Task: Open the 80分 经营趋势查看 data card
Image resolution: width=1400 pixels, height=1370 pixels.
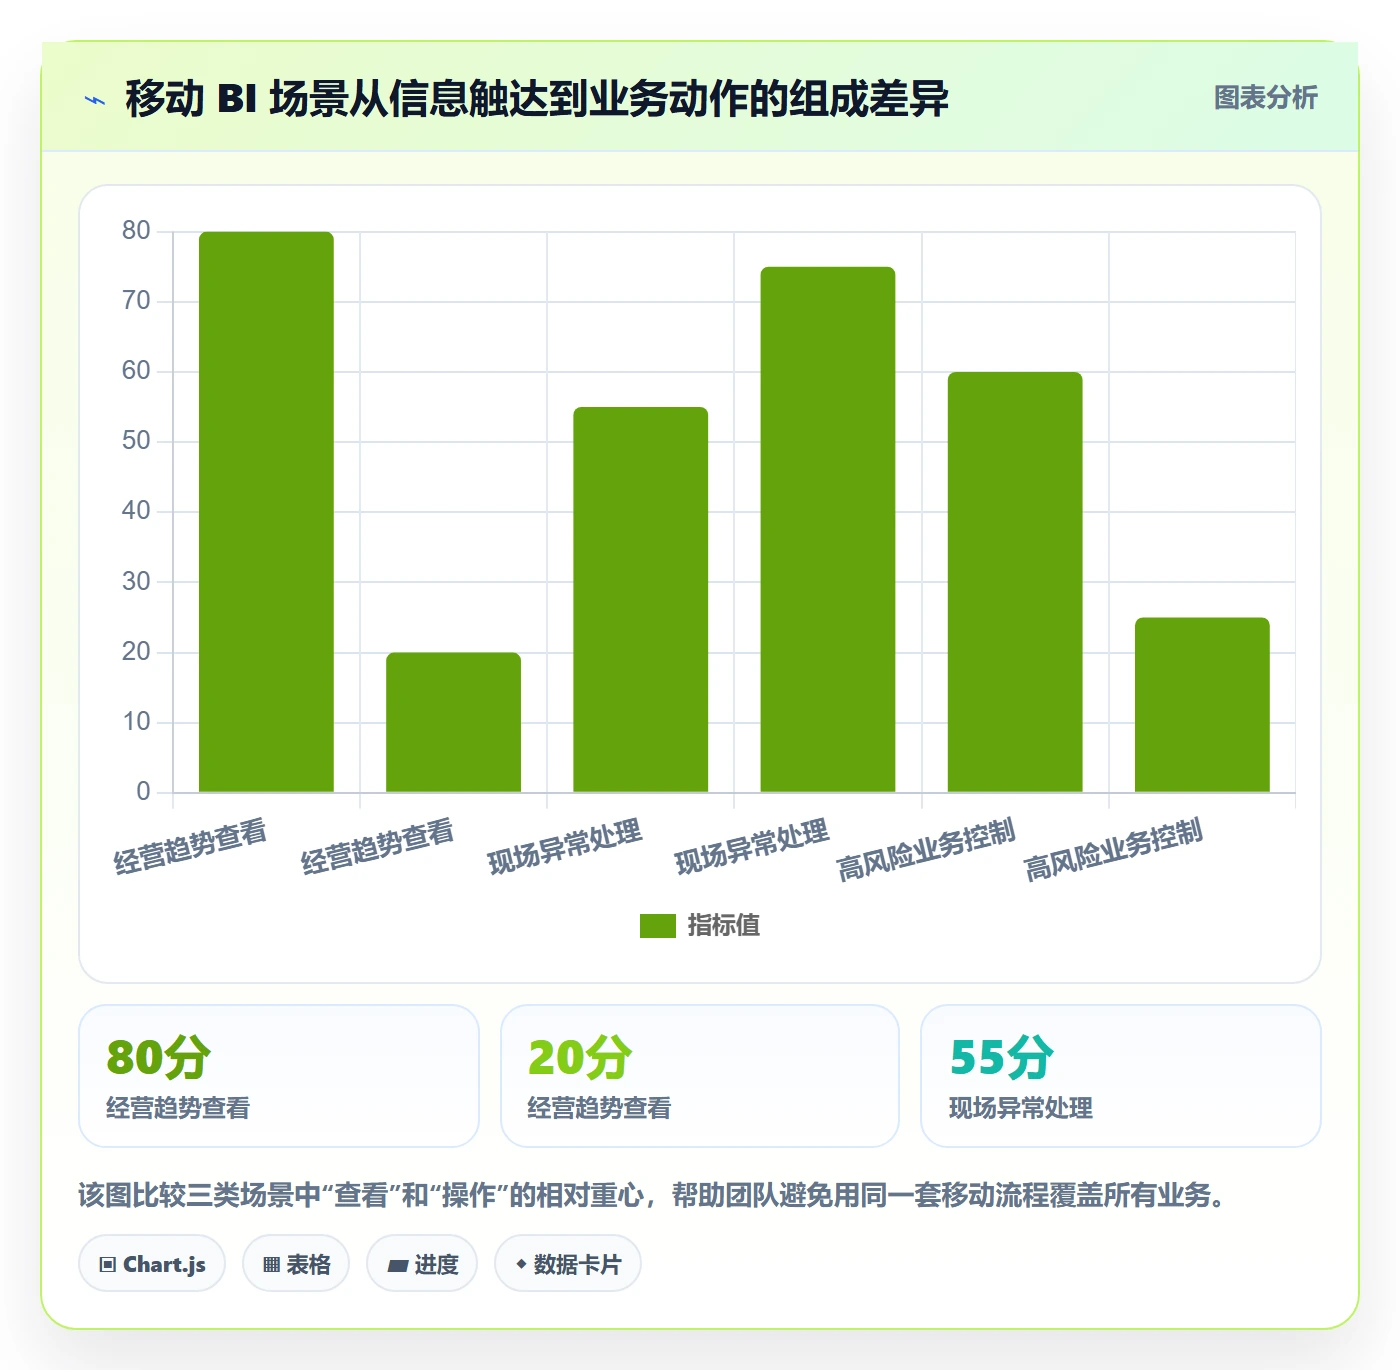Action: coord(279,1076)
